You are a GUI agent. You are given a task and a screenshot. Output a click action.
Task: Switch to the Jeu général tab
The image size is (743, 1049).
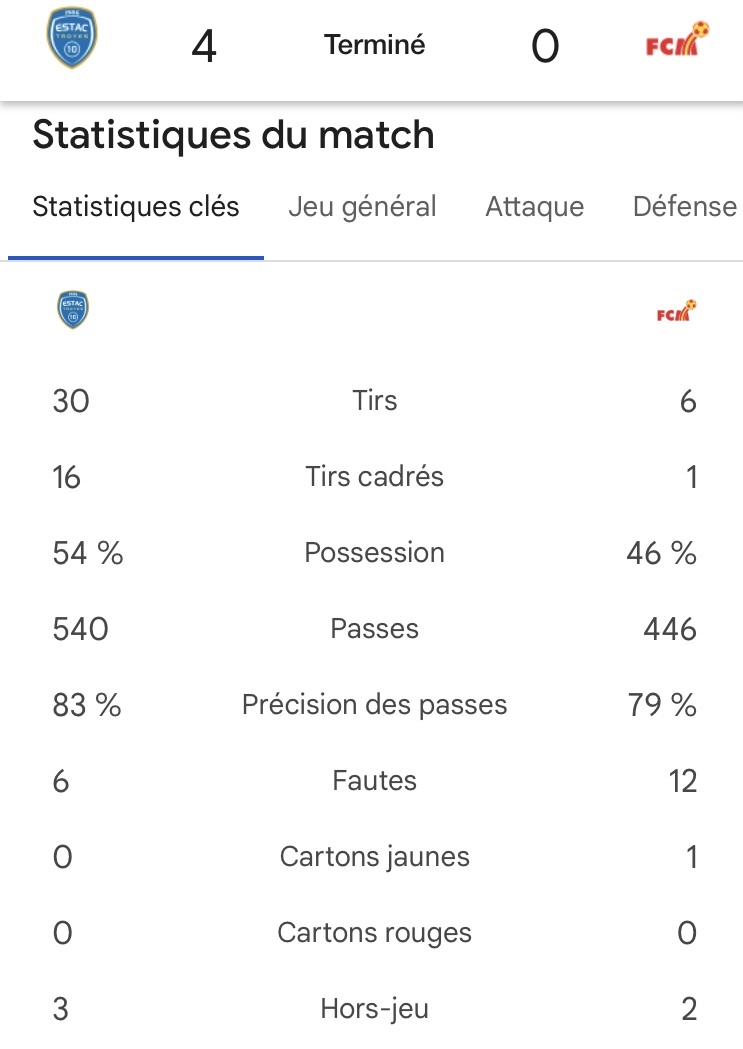point(362,207)
